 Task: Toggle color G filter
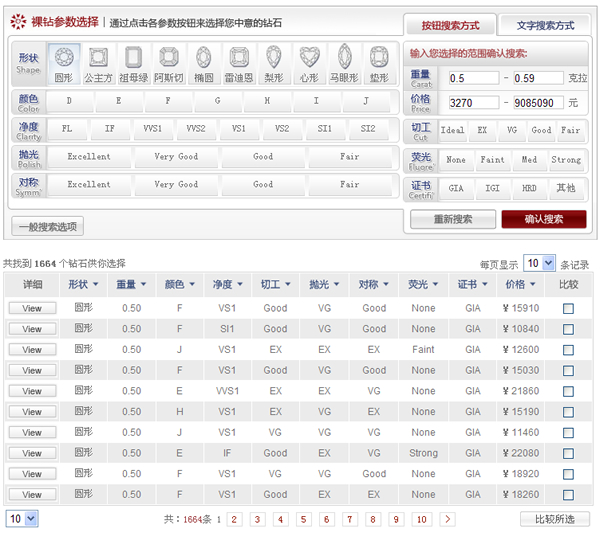217,101
